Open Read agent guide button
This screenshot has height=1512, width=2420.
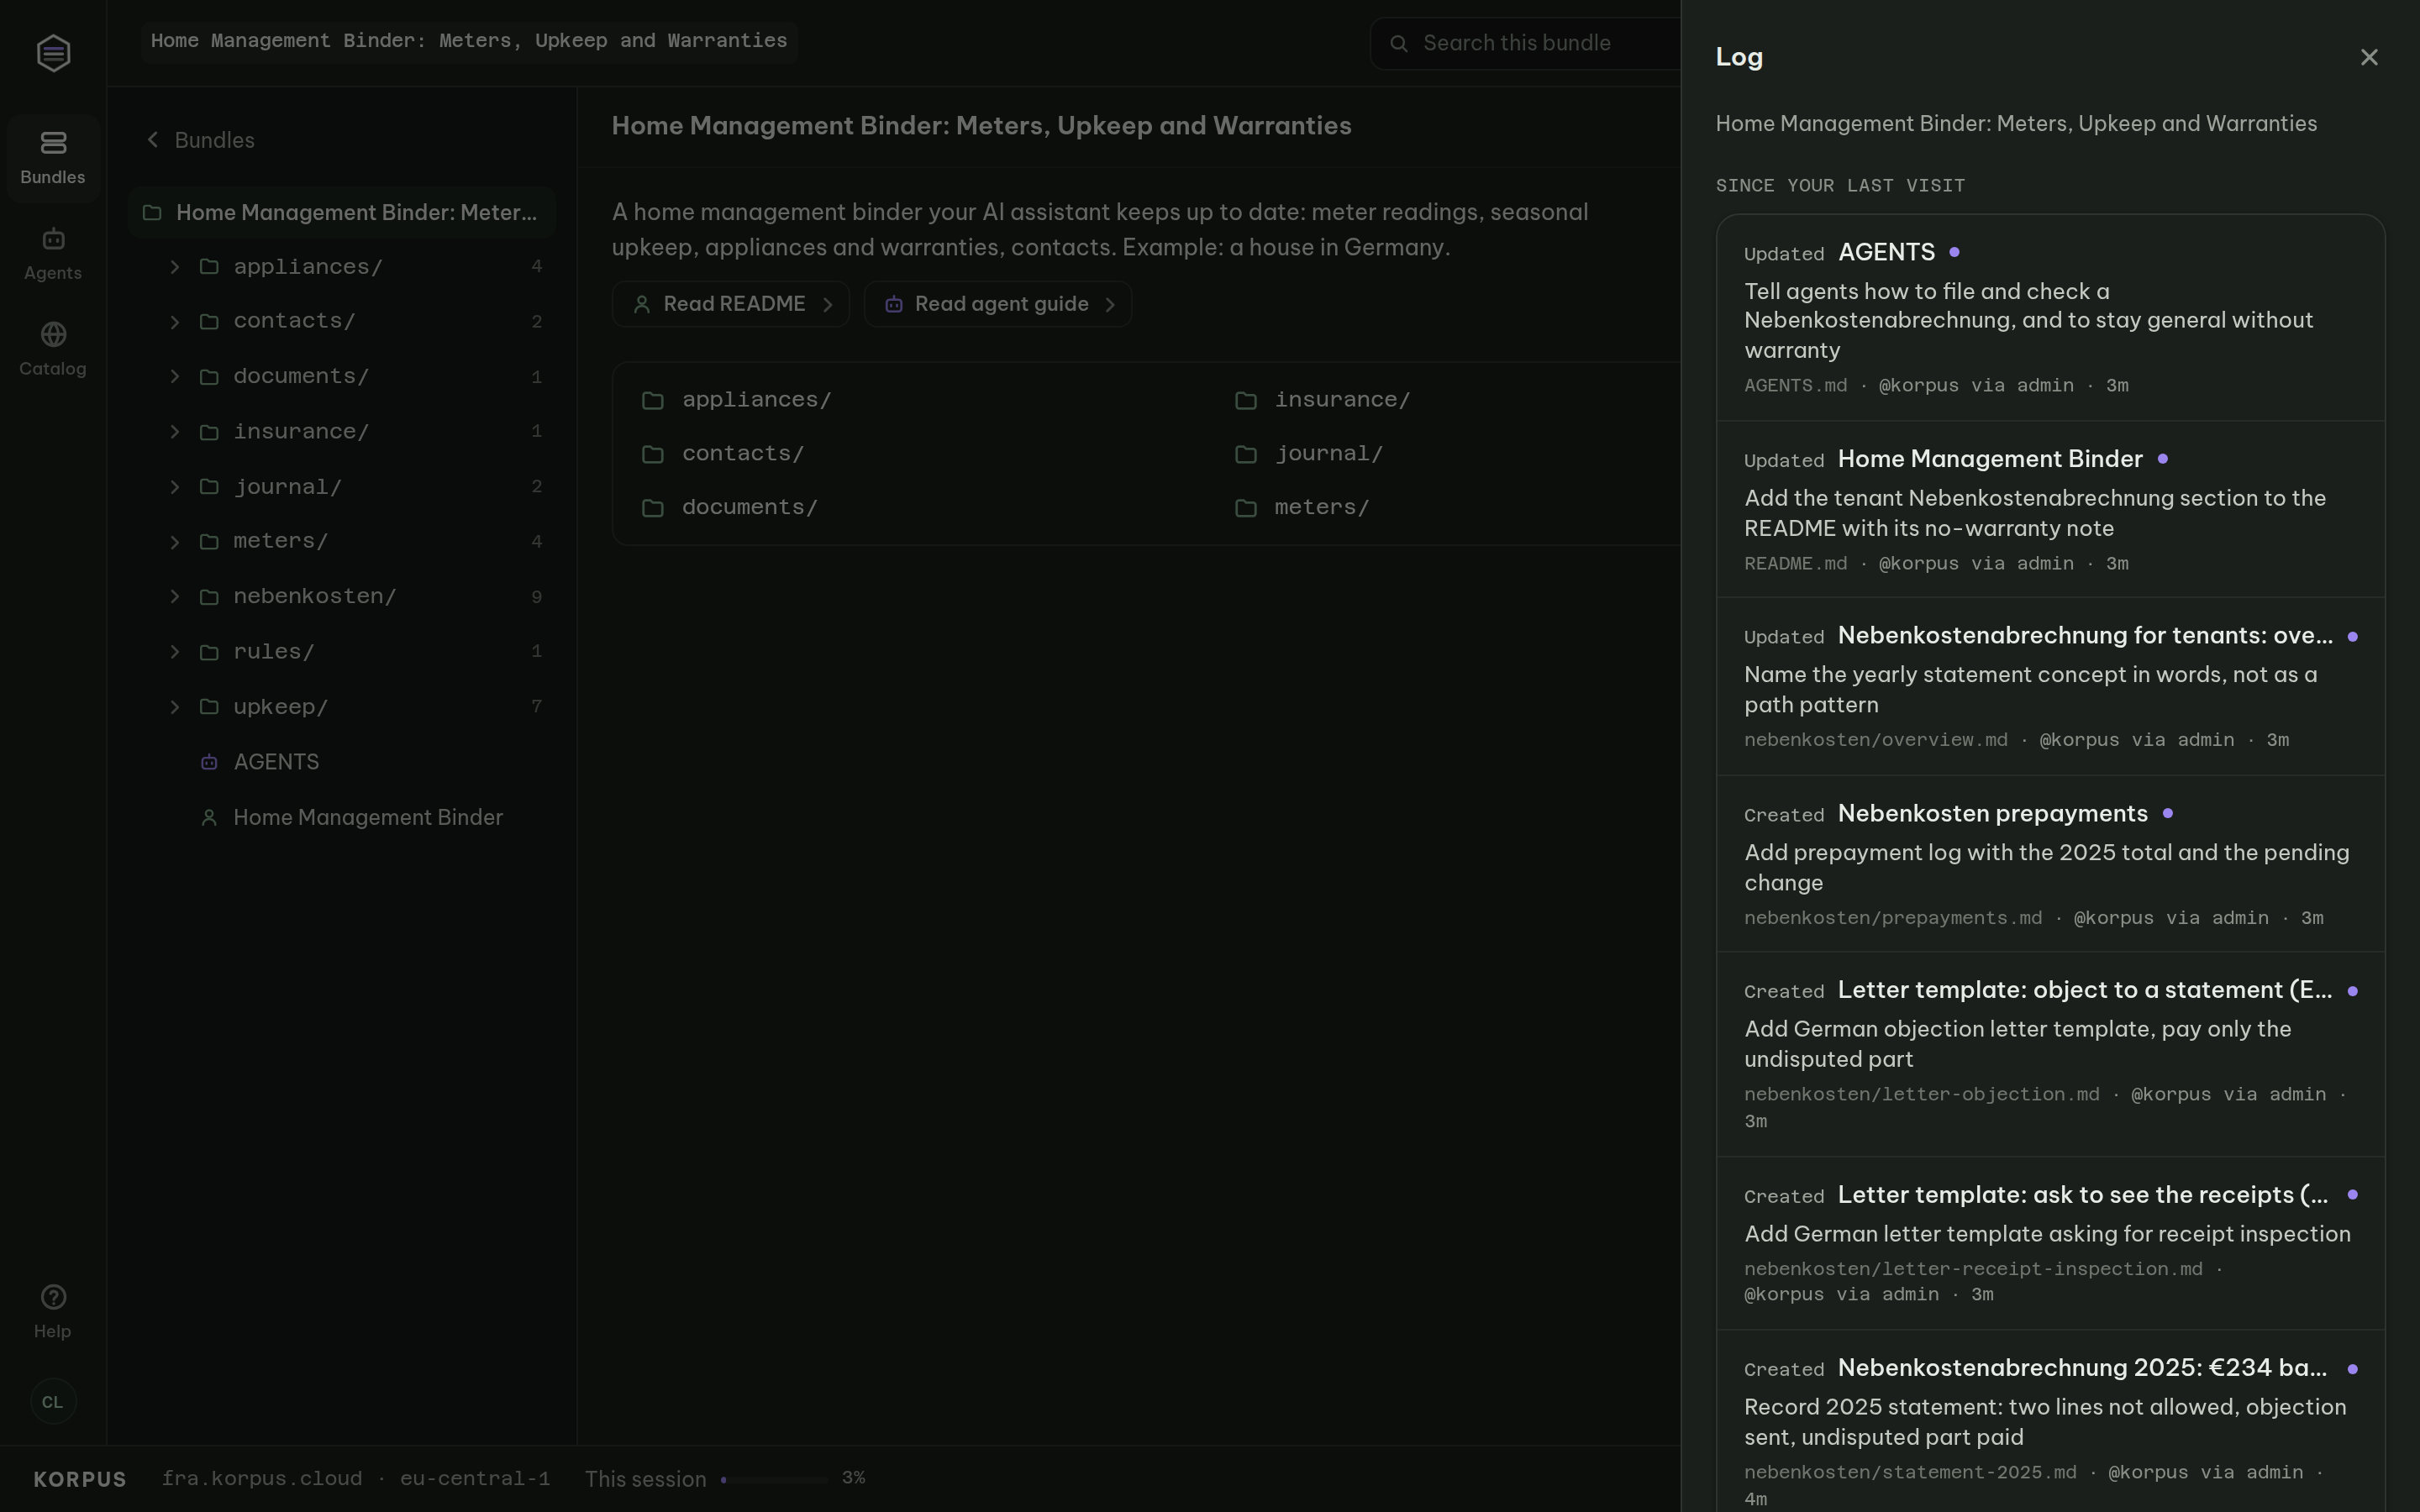click(998, 304)
